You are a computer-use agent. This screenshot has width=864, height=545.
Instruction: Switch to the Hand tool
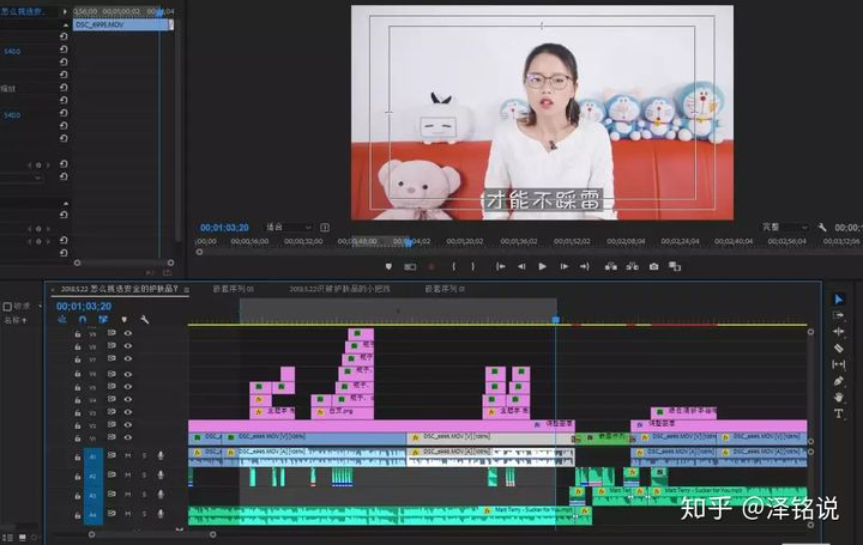click(838, 397)
